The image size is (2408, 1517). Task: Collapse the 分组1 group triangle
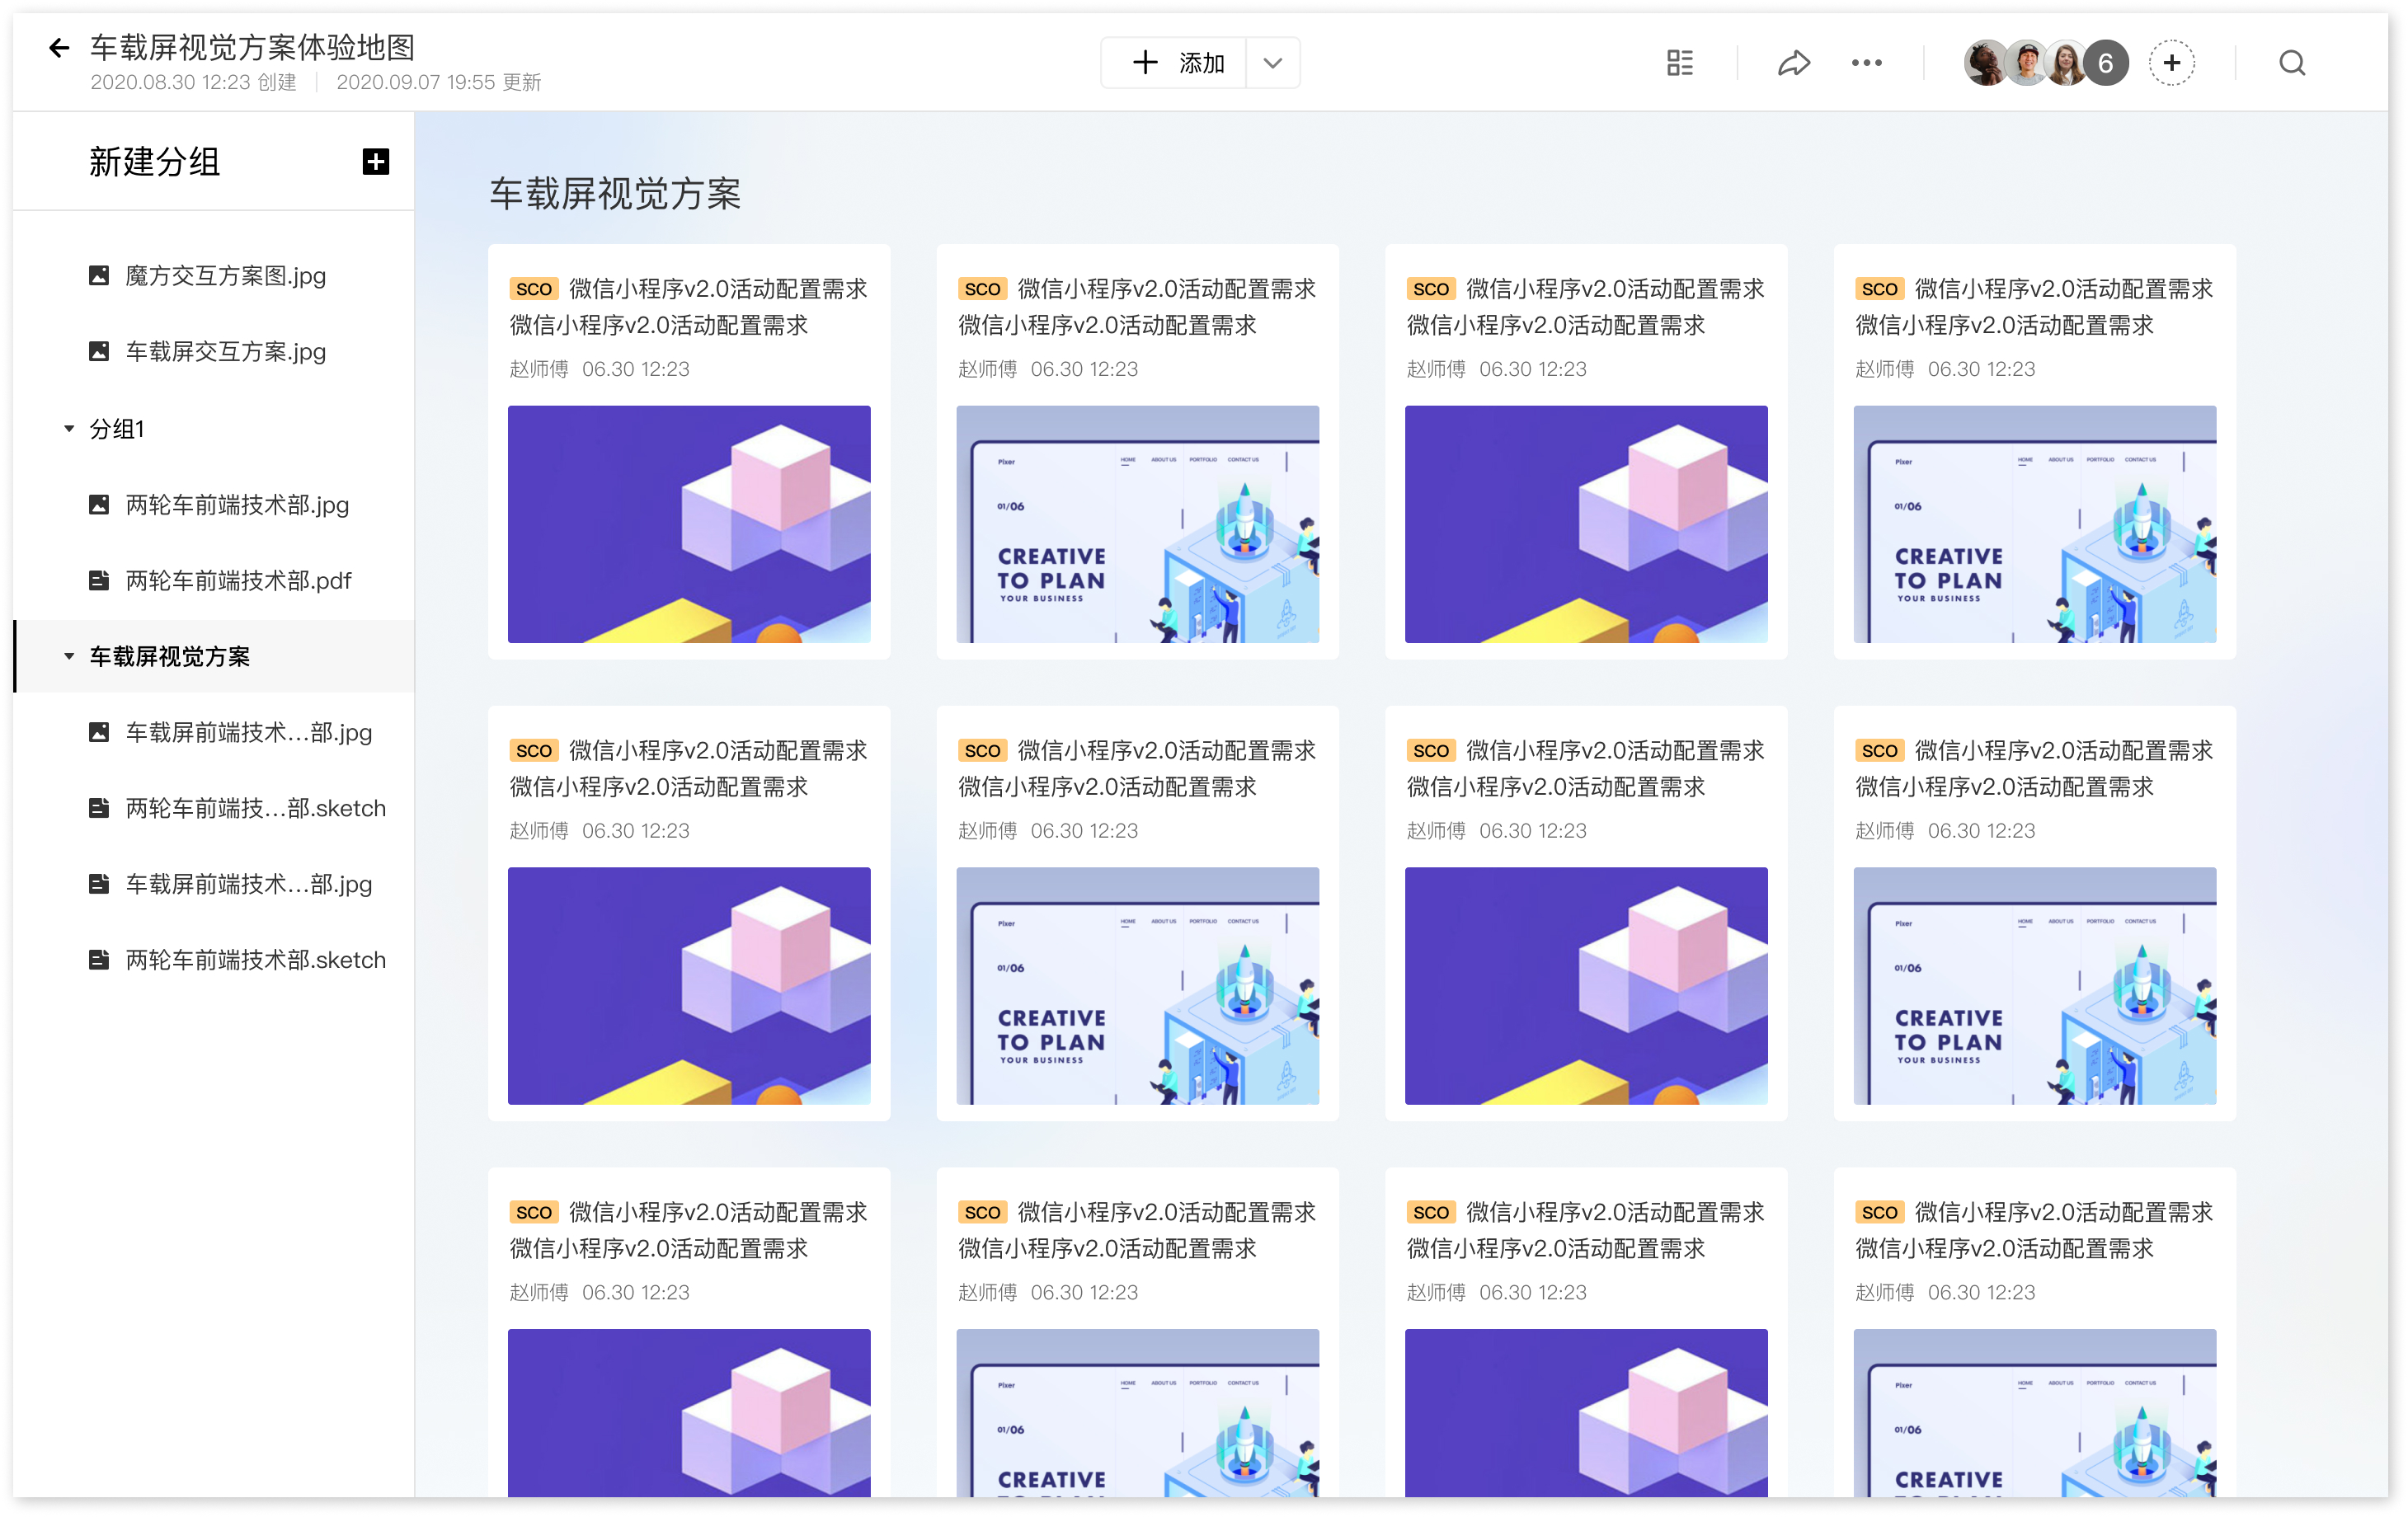68,428
